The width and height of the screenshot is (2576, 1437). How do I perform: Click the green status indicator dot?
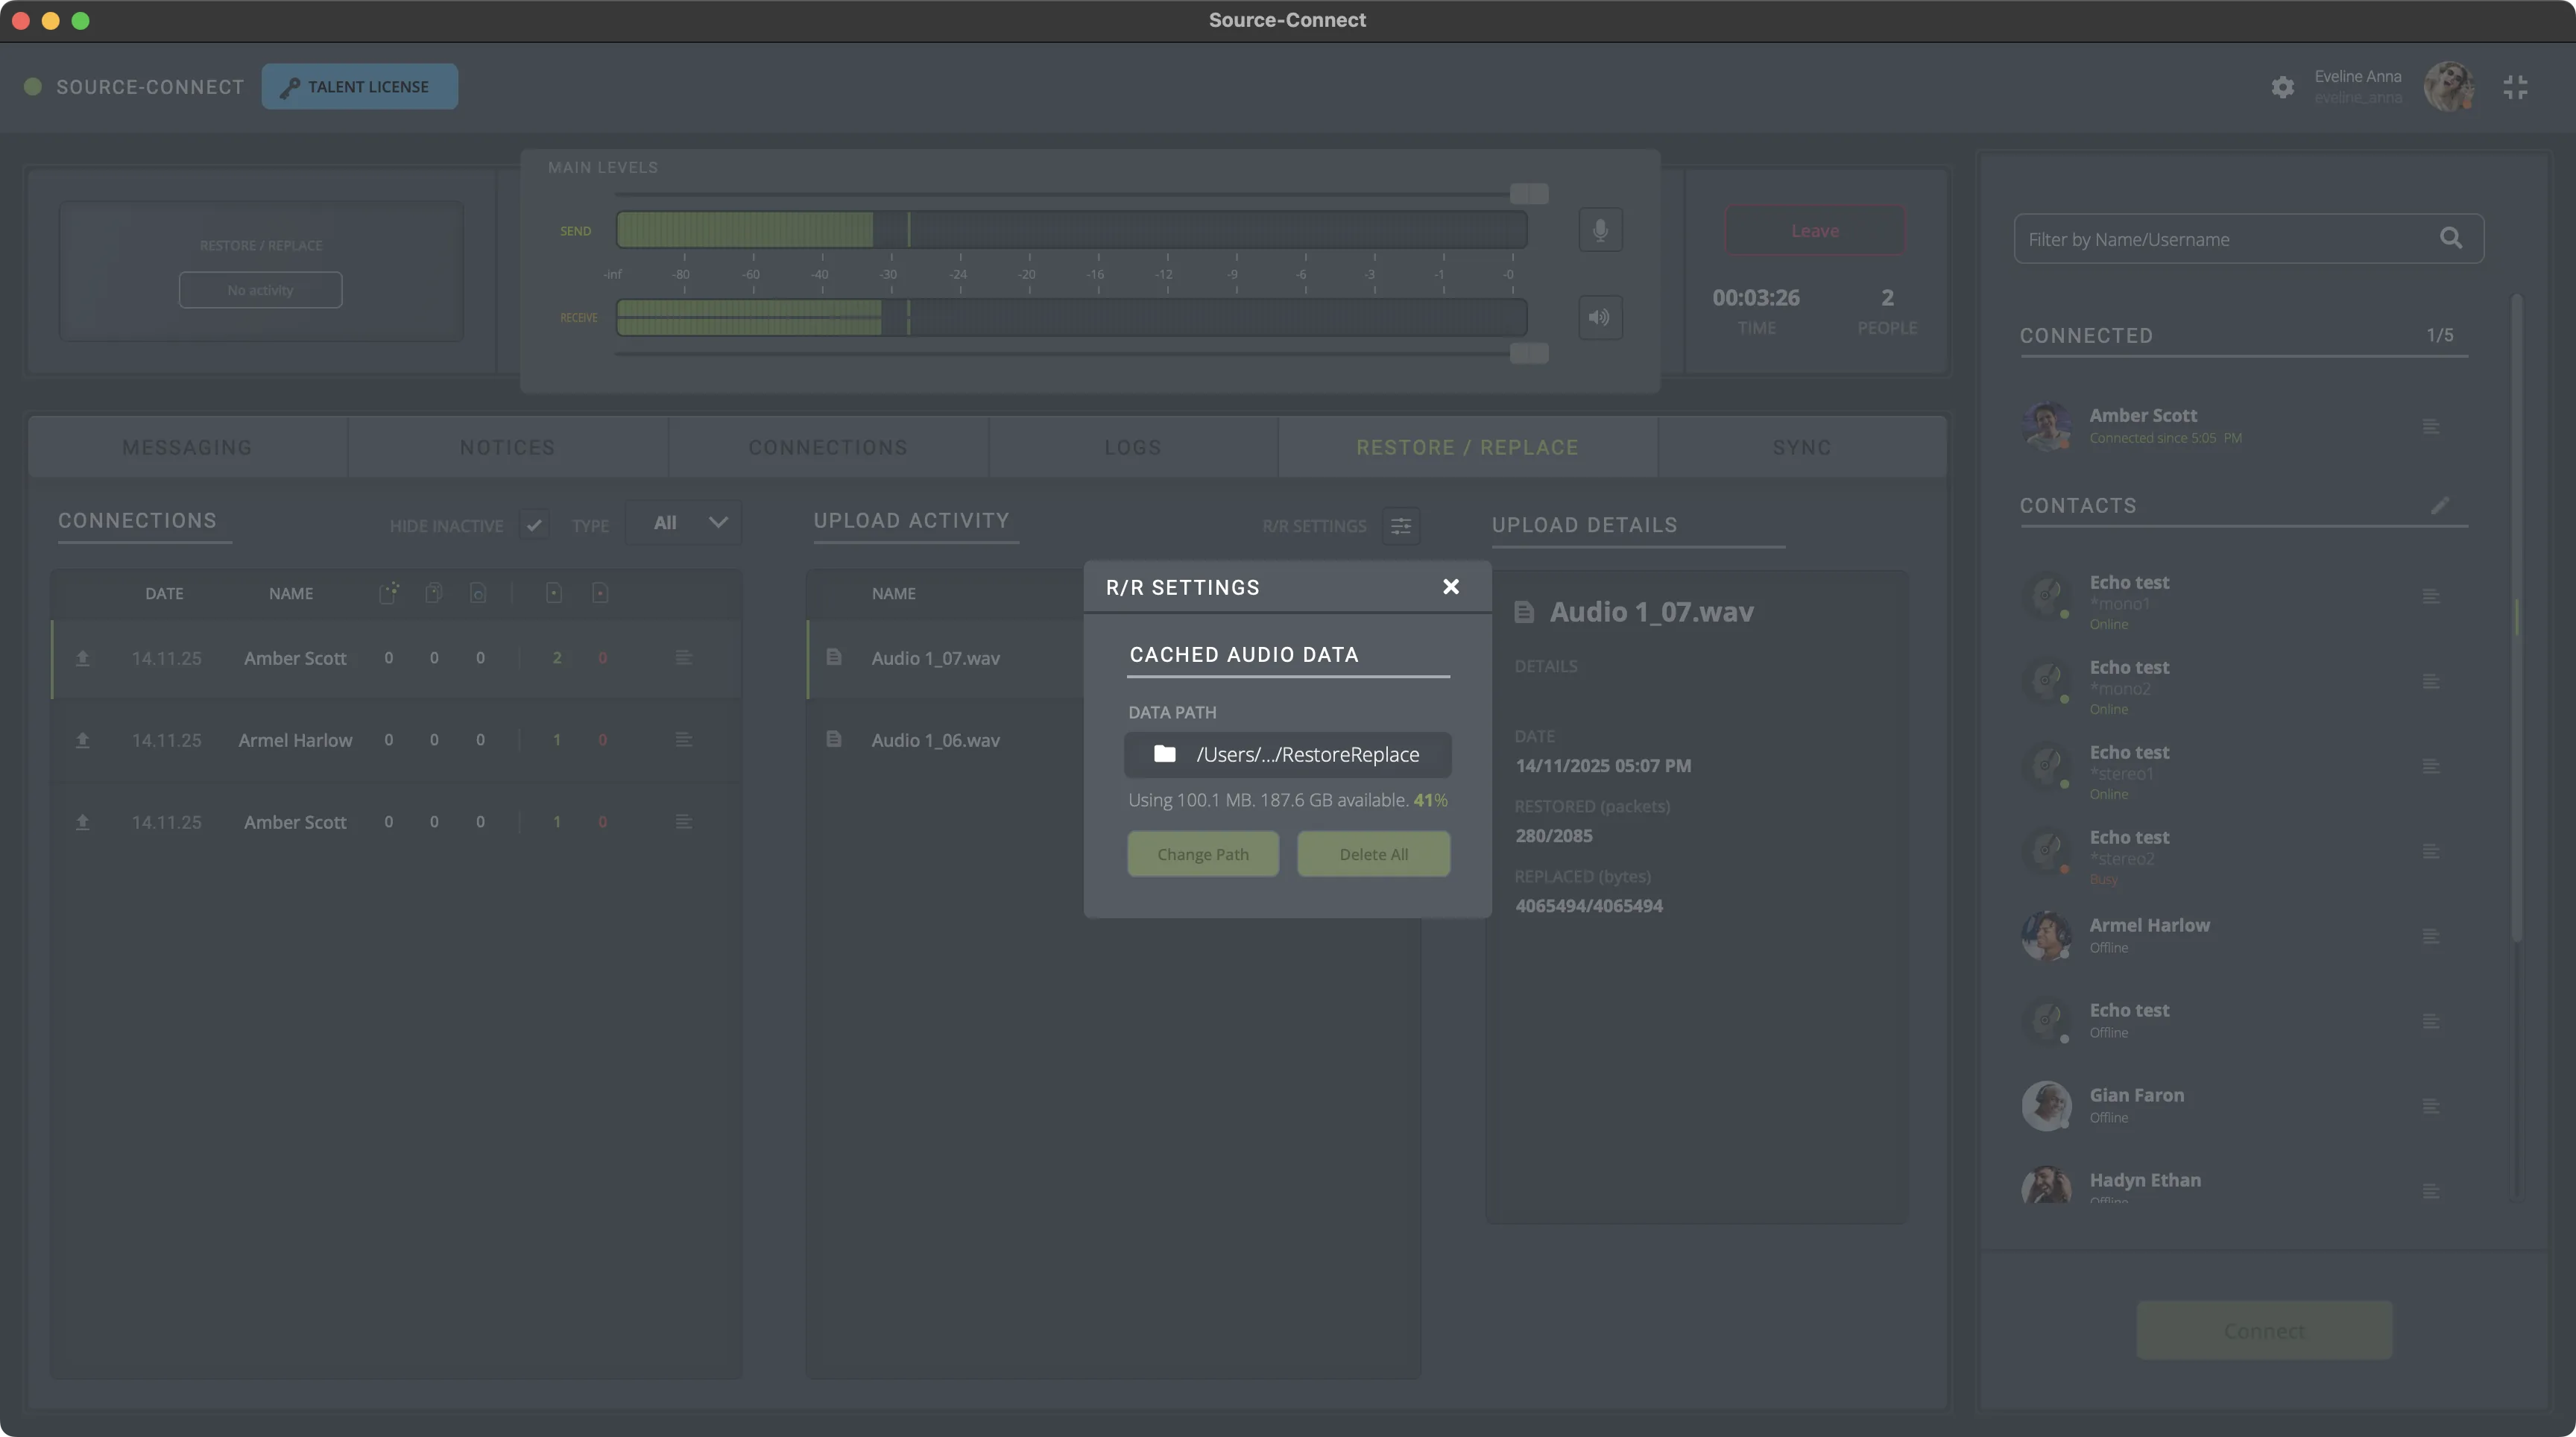33,87
